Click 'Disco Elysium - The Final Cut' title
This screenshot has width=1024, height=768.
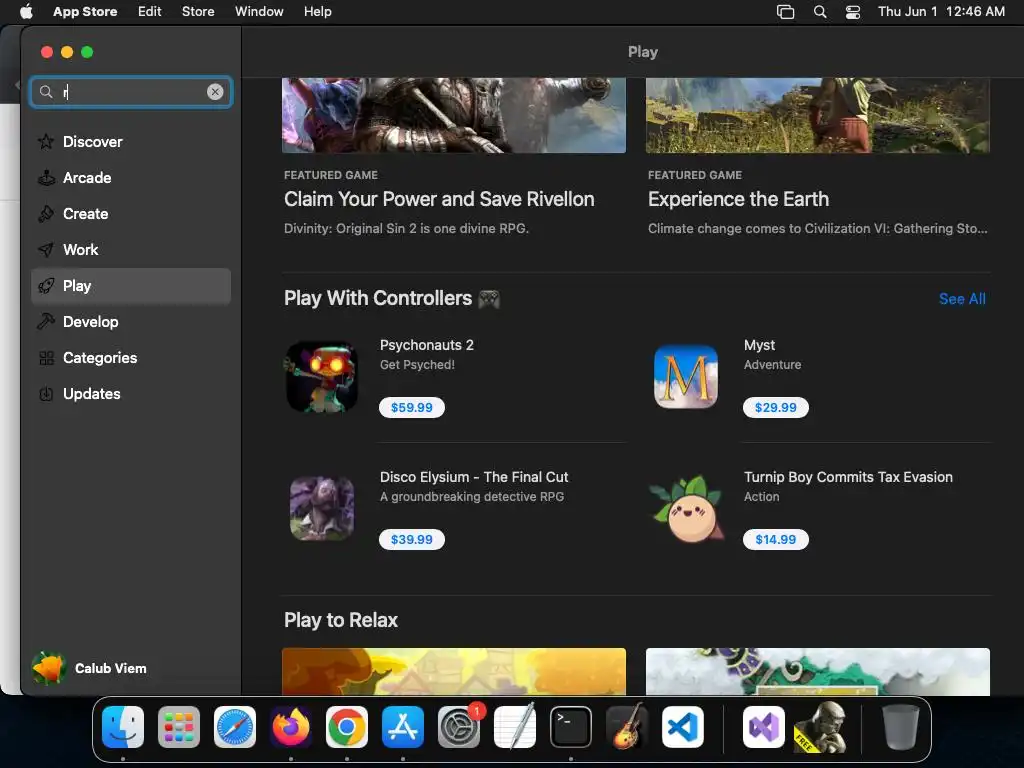tap(474, 477)
